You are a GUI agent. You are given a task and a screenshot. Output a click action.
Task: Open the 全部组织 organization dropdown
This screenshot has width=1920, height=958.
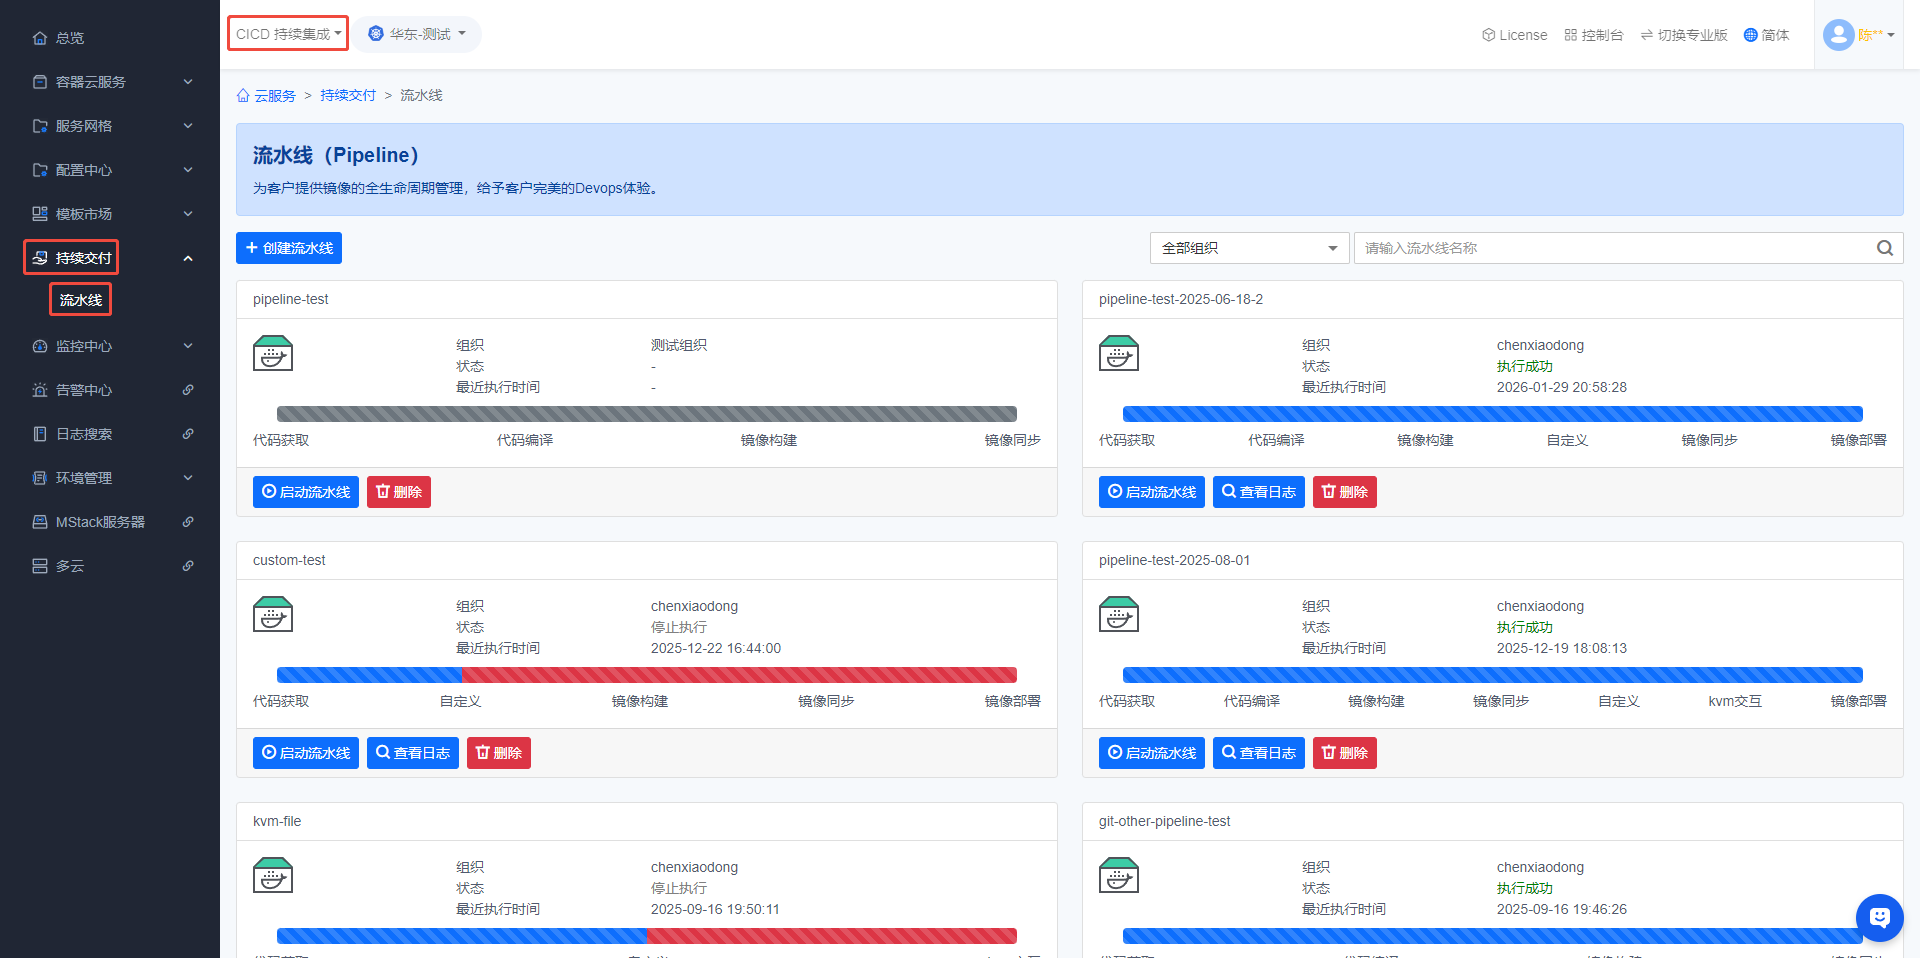click(x=1249, y=248)
